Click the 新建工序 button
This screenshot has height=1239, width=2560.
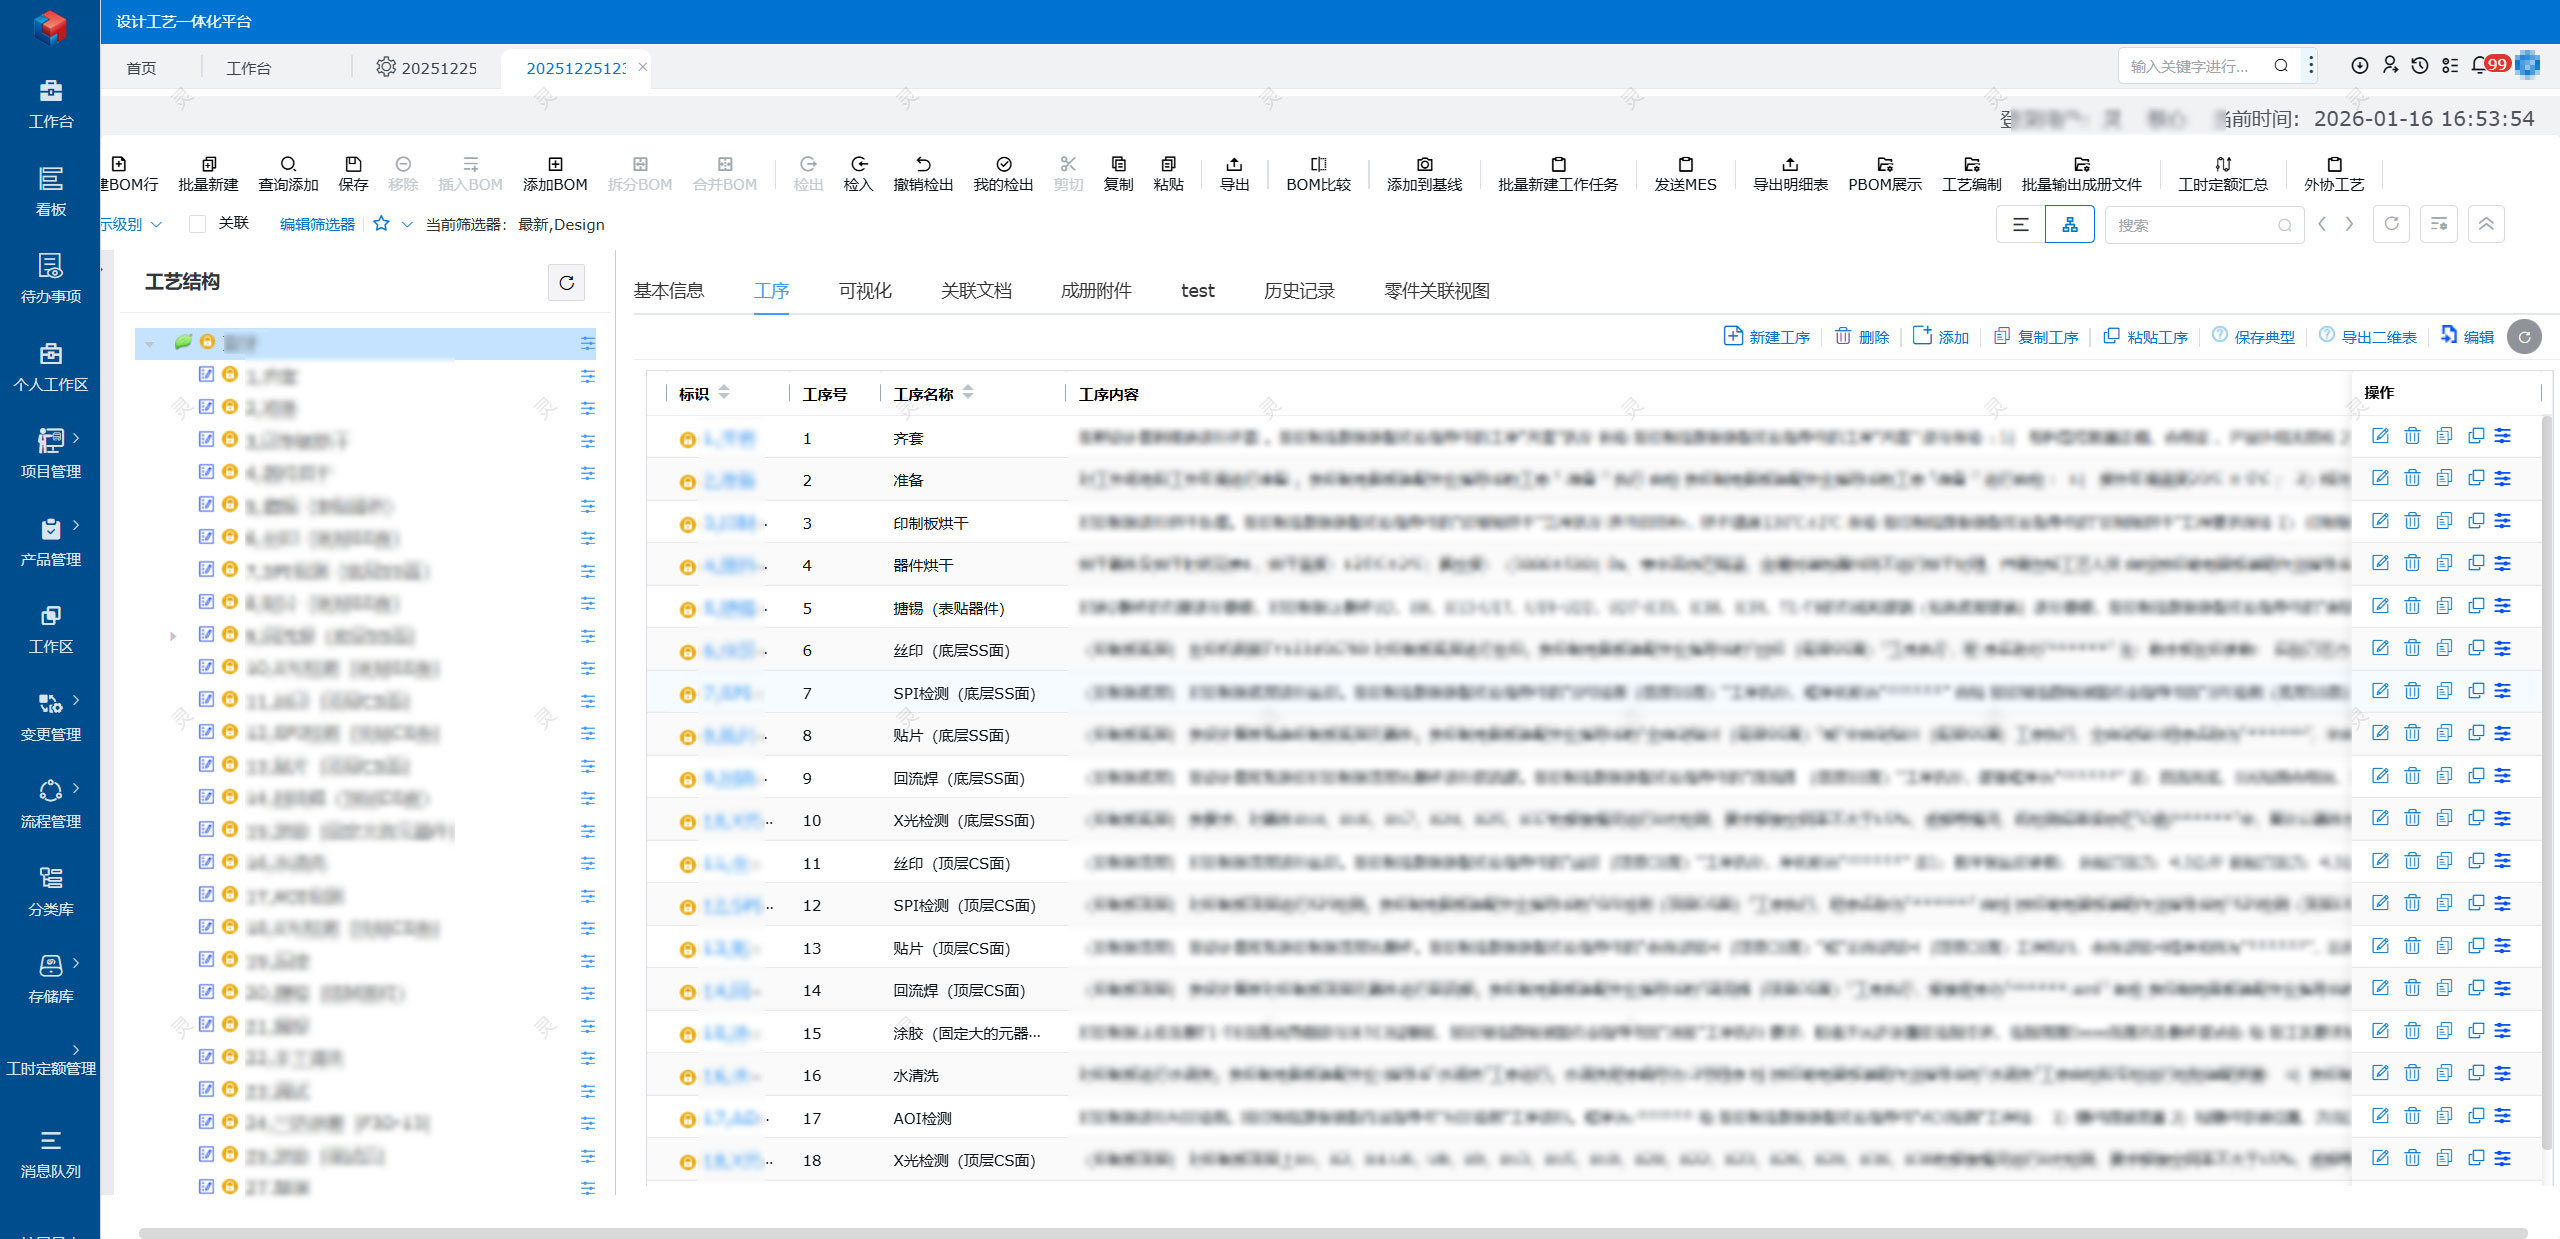[1767, 337]
